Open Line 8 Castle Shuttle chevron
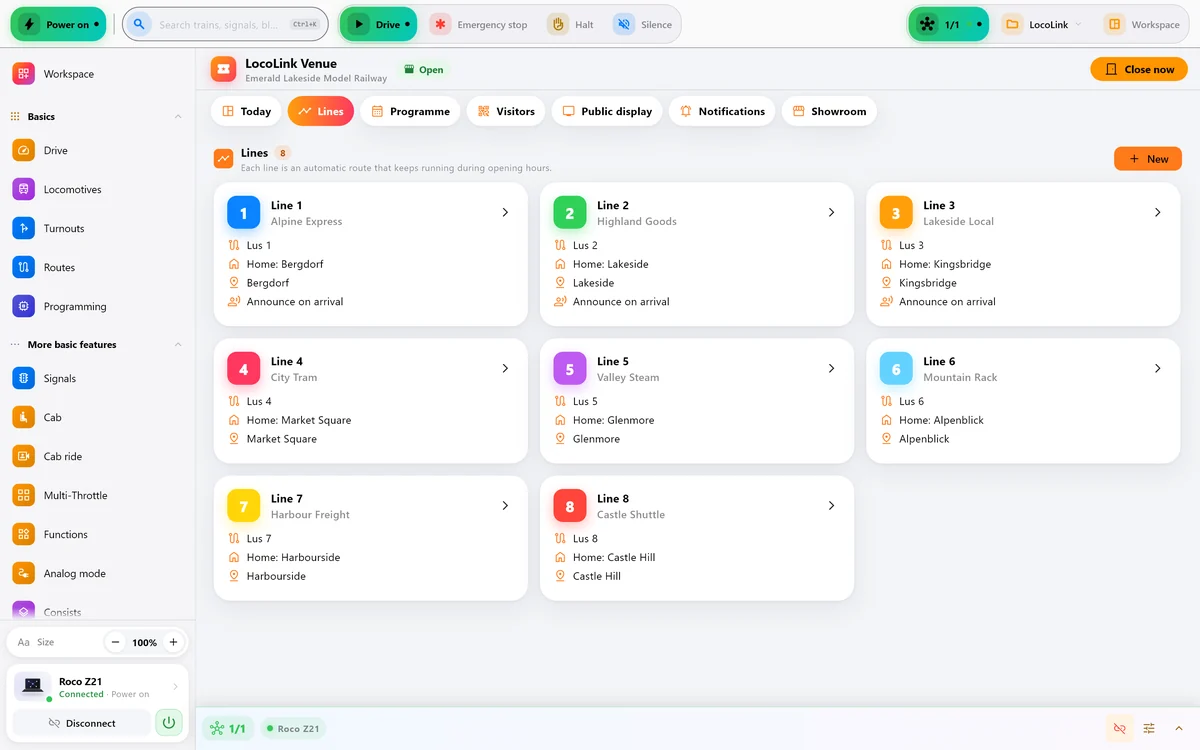Image resolution: width=1200 pixels, height=750 pixels. click(x=831, y=505)
